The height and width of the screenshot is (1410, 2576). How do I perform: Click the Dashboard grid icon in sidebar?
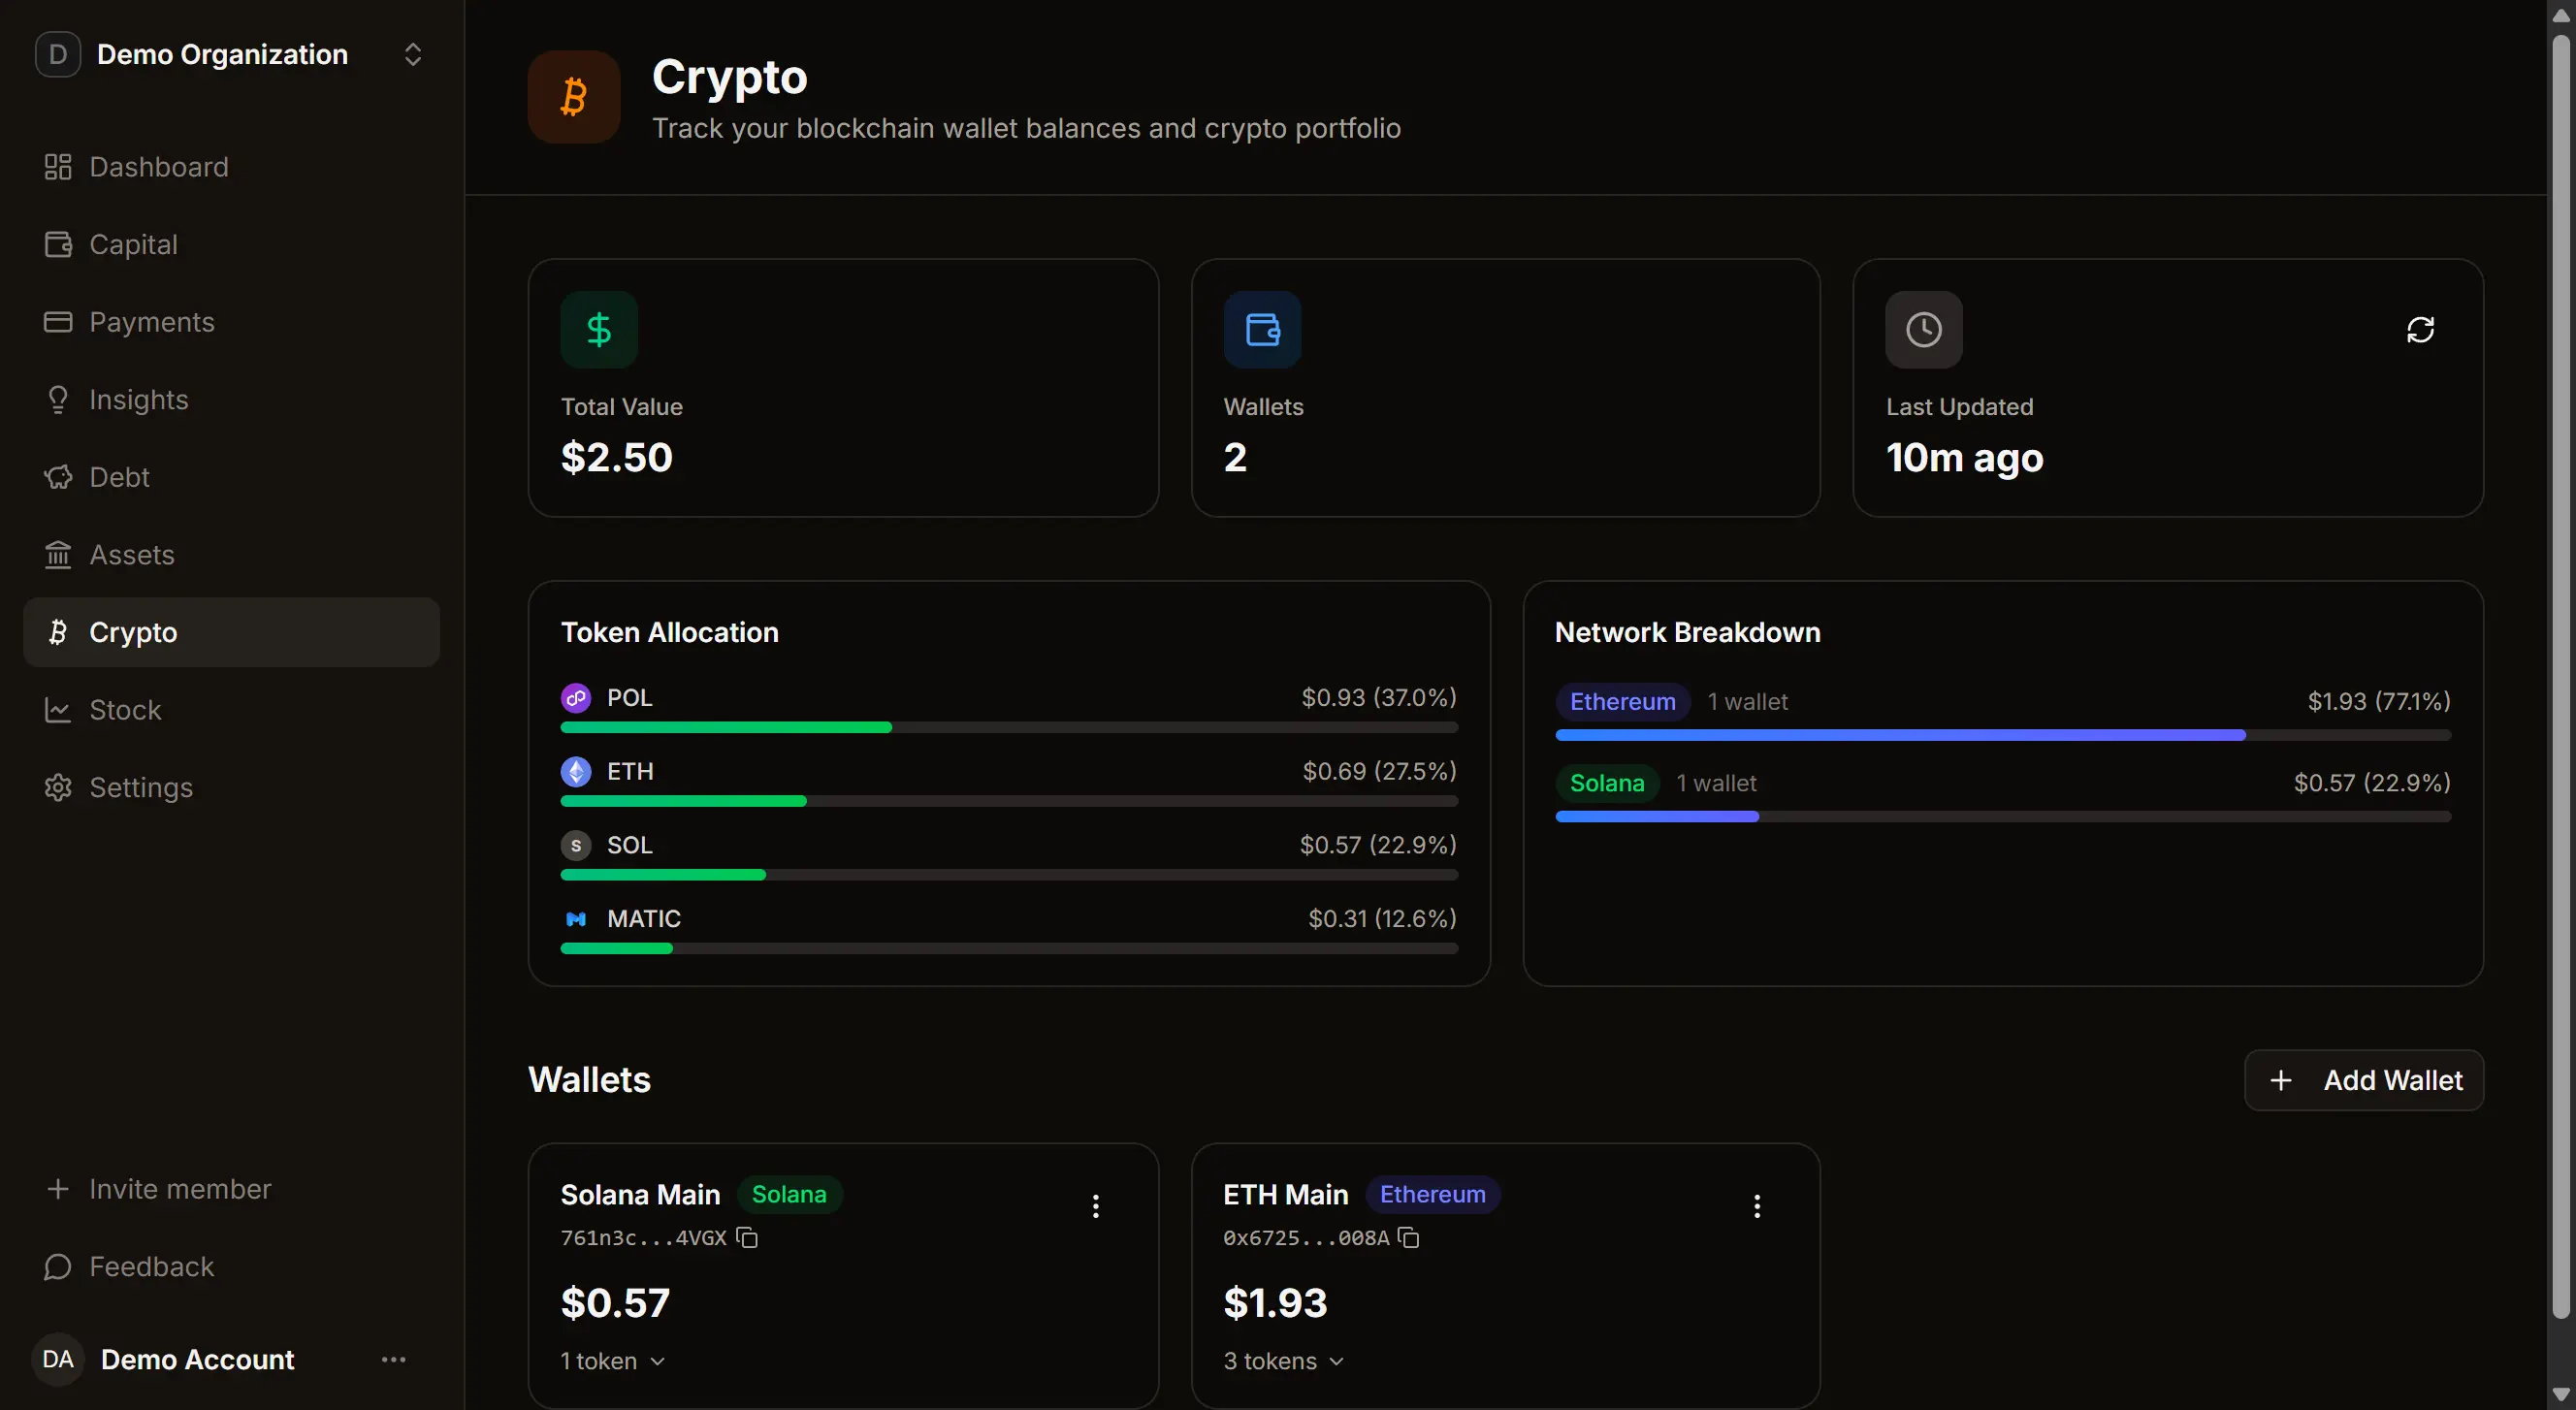58,167
